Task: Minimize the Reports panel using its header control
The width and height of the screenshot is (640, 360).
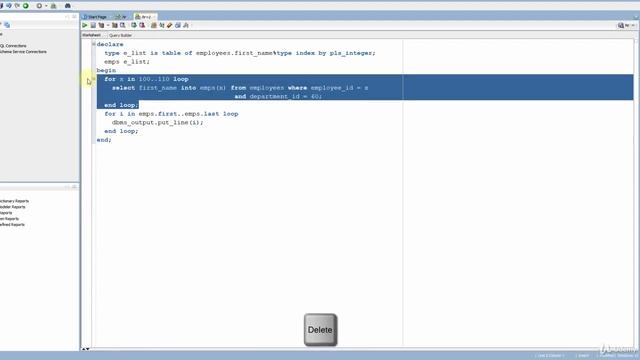Action: pos(67,187)
